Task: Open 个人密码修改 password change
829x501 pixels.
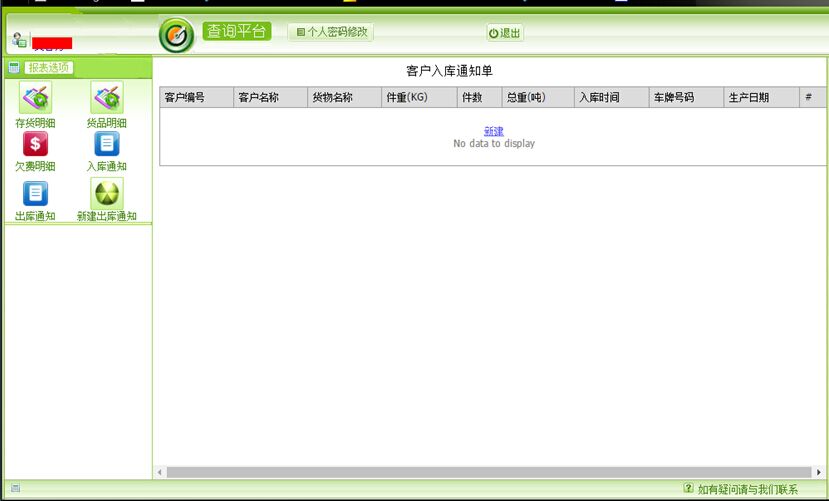Action: pos(331,32)
